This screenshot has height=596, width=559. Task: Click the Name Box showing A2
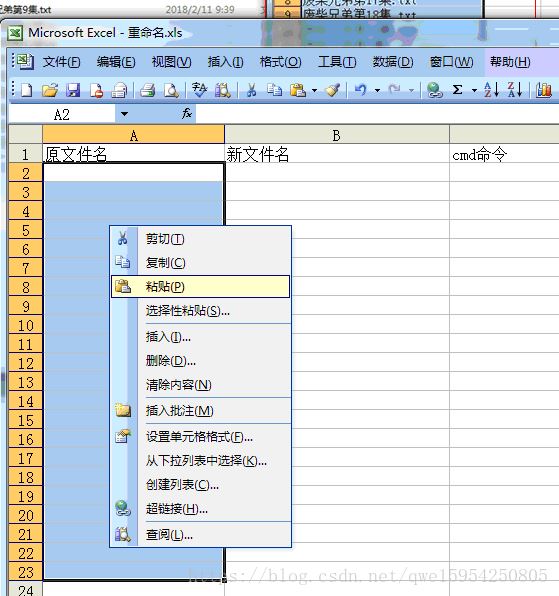[62, 114]
